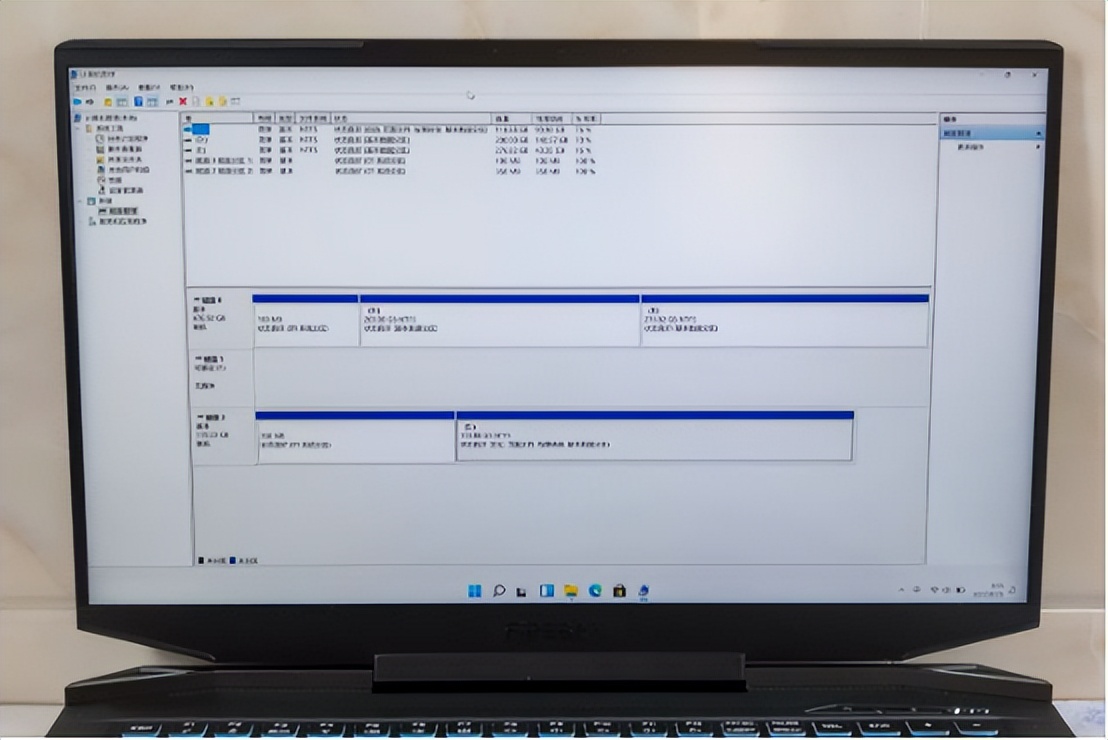Open Microsoft Edge from taskbar

tap(595, 591)
